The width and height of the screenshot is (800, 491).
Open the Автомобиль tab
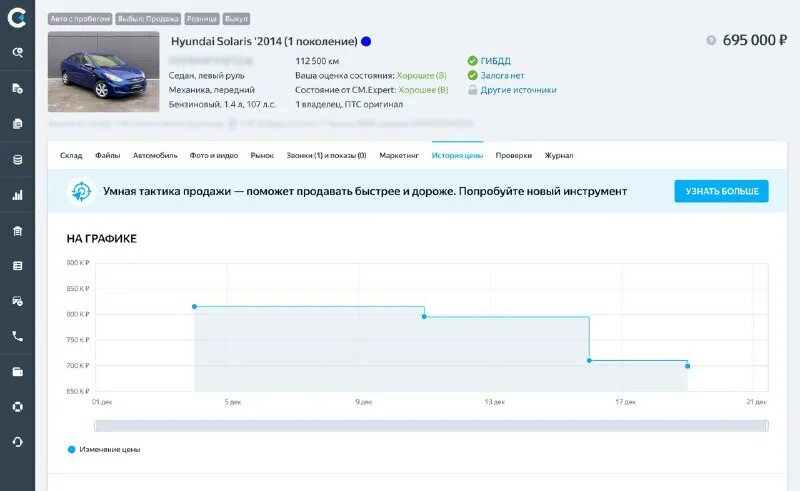coord(155,155)
